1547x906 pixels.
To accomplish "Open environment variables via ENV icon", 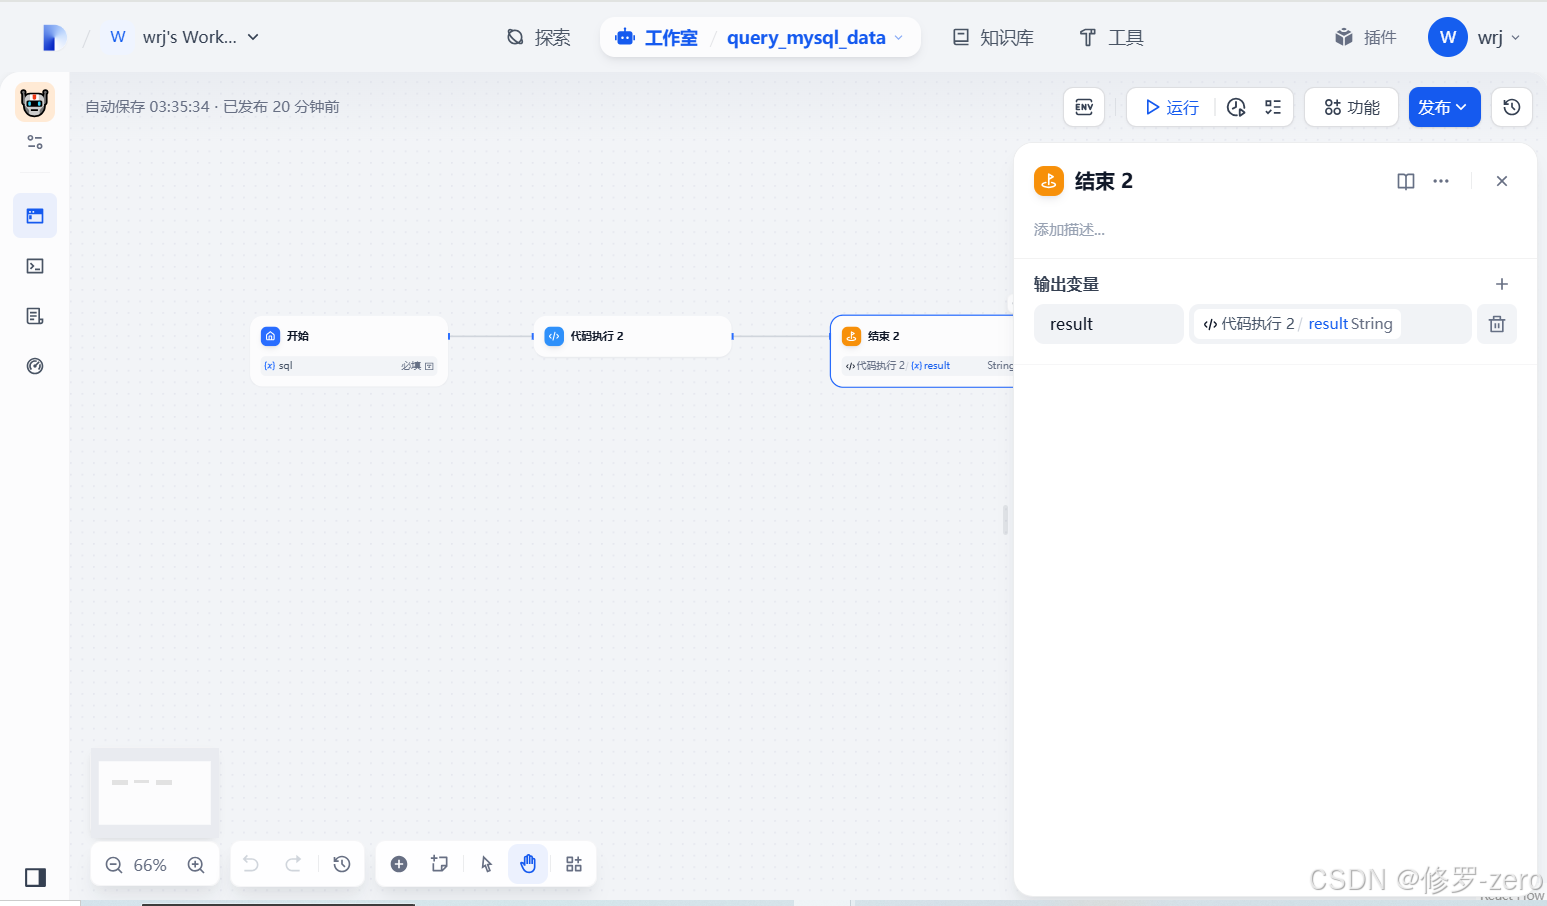I will [1084, 107].
